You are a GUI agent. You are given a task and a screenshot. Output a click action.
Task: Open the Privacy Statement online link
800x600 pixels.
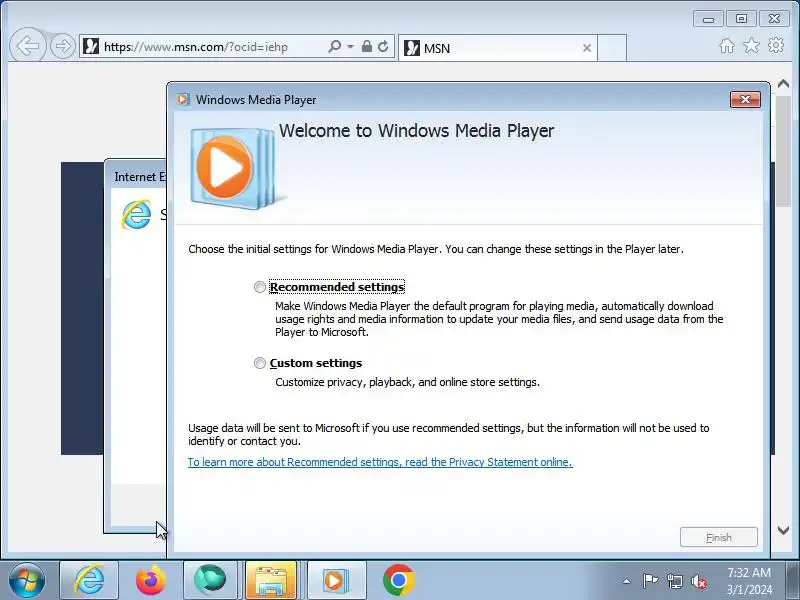[380, 462]
